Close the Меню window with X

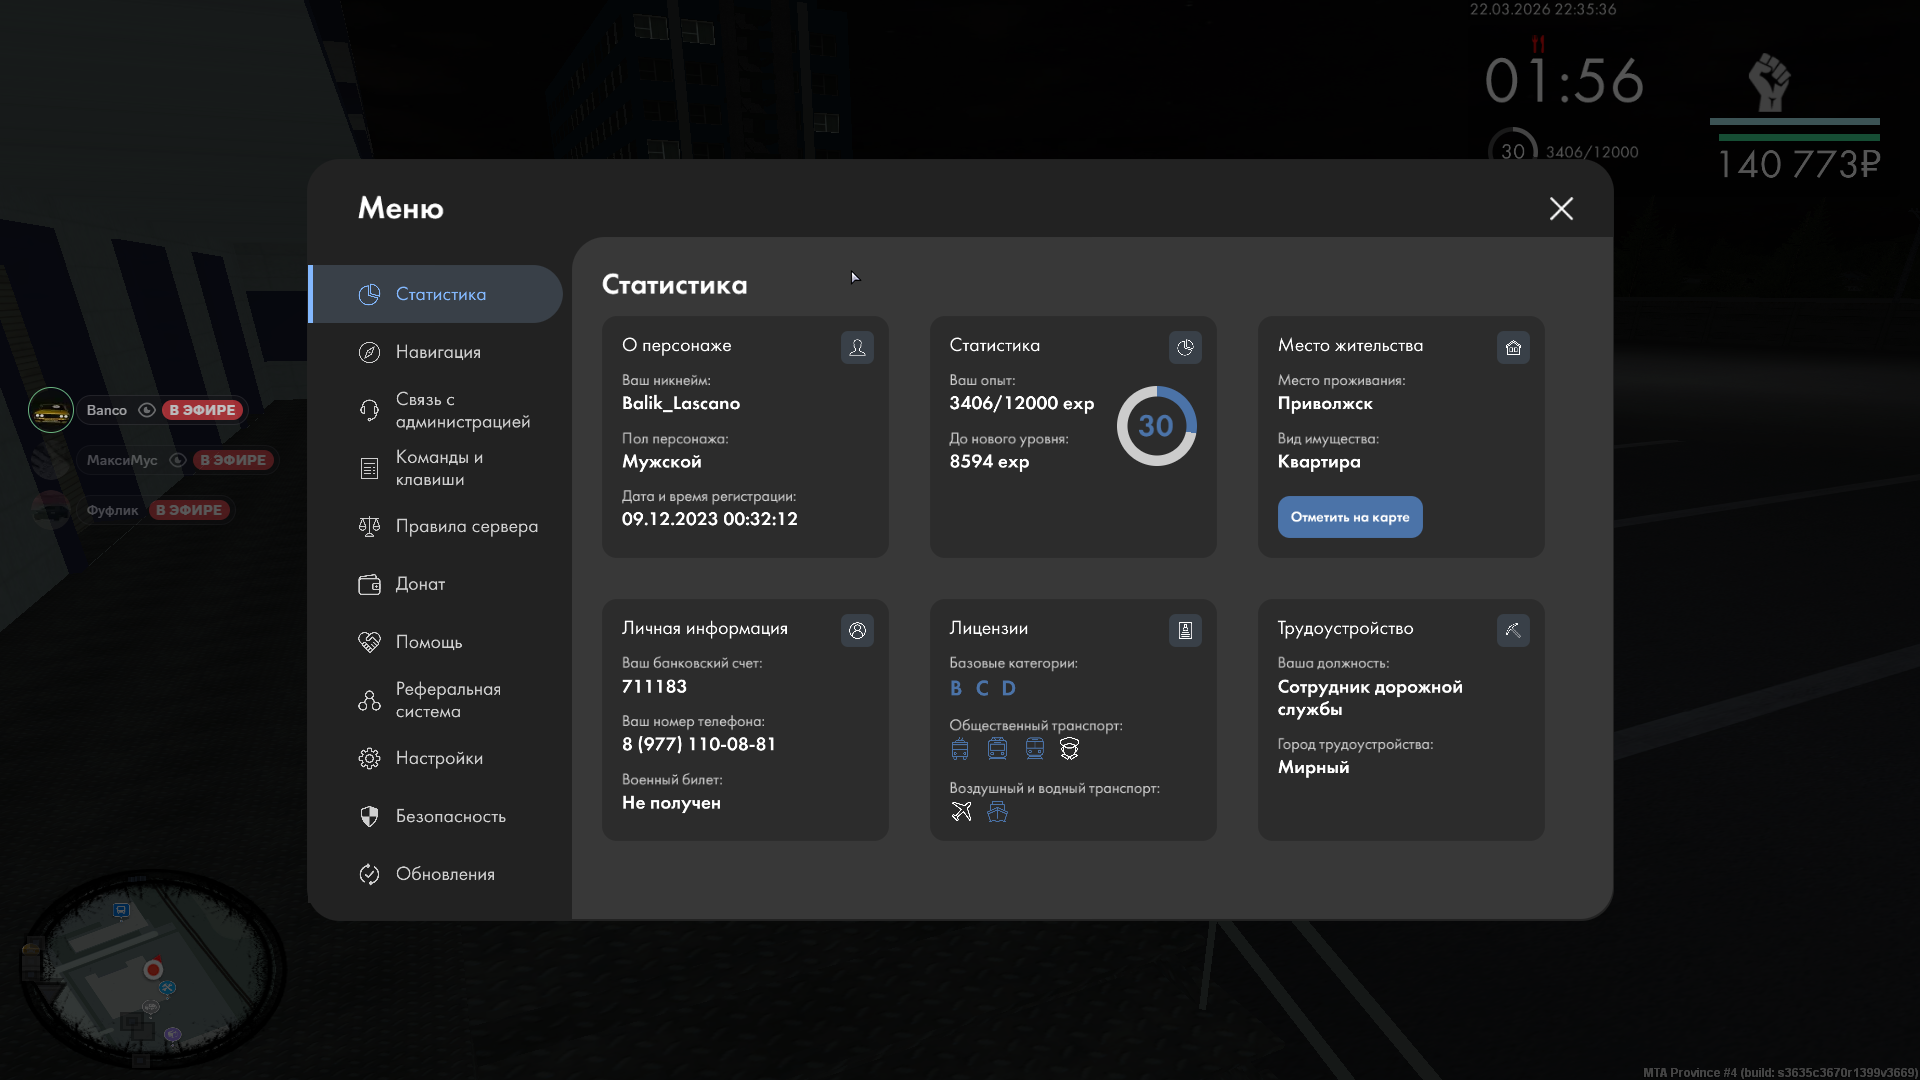point(1561,208)
